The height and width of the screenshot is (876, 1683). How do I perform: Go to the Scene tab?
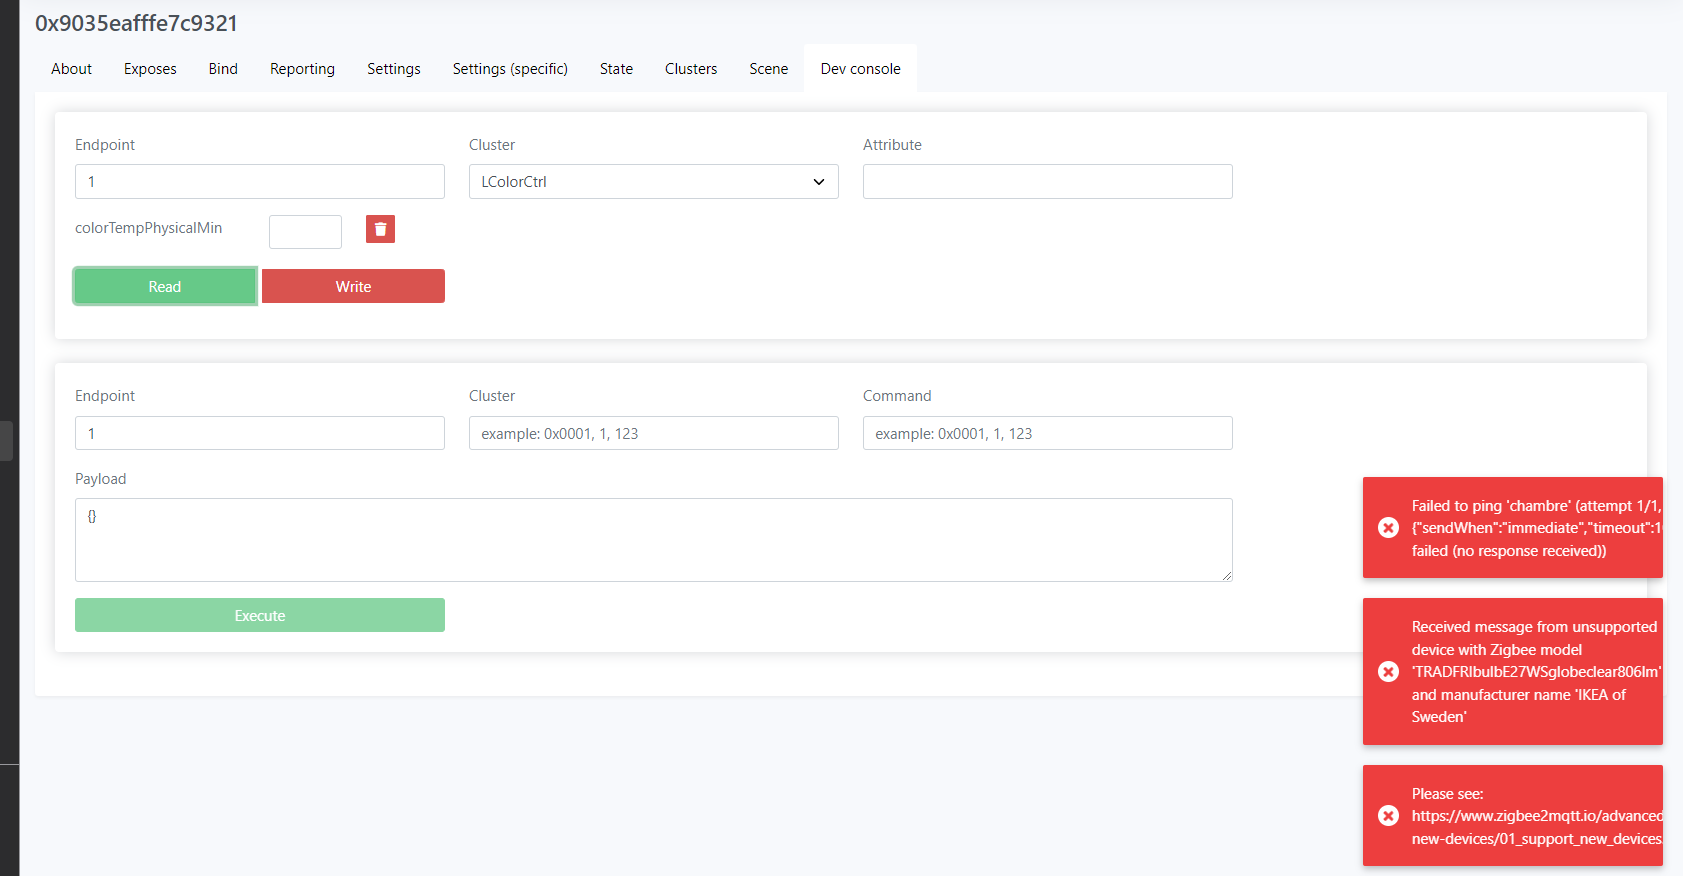click(x=768, y=69)
